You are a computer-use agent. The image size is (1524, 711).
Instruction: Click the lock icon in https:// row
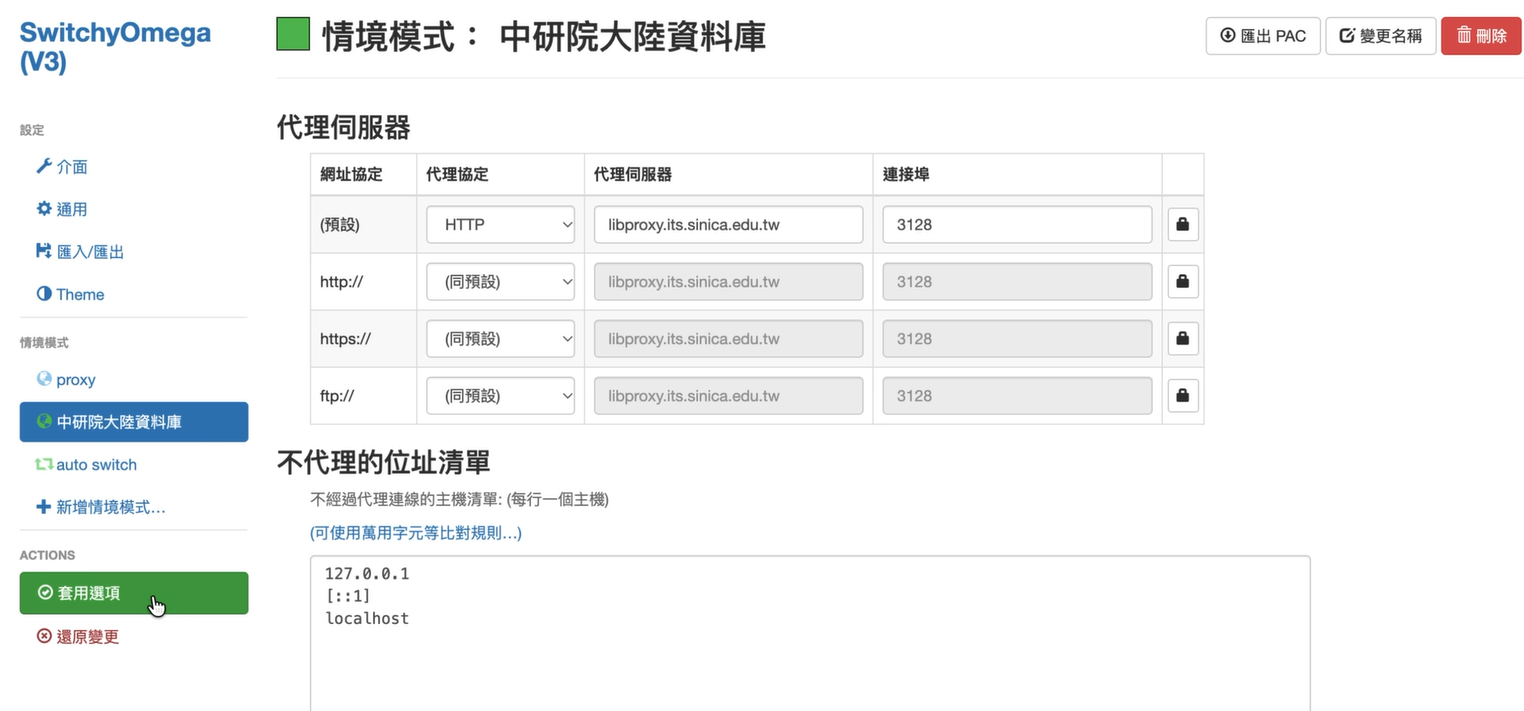tap(1183, 339)
